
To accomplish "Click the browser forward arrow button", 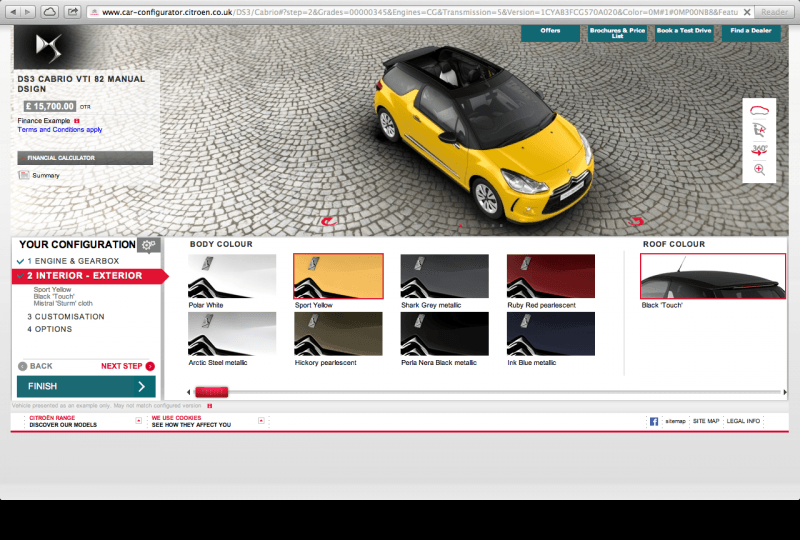I will [28, 11].
